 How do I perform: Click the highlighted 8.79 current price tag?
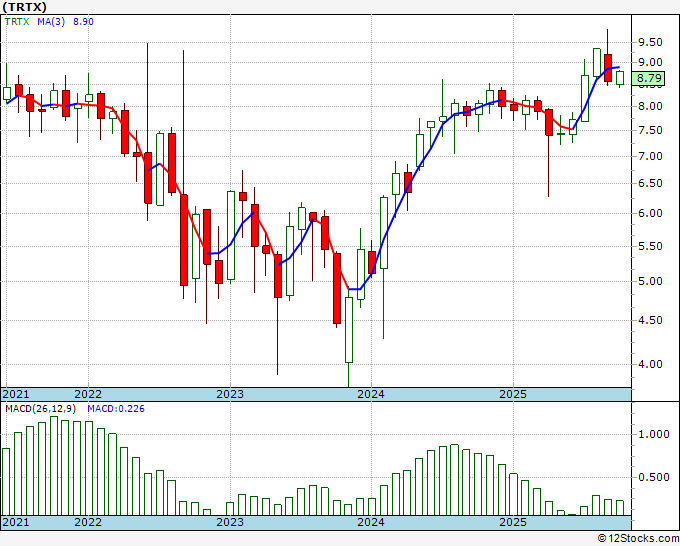click(649, 78)
